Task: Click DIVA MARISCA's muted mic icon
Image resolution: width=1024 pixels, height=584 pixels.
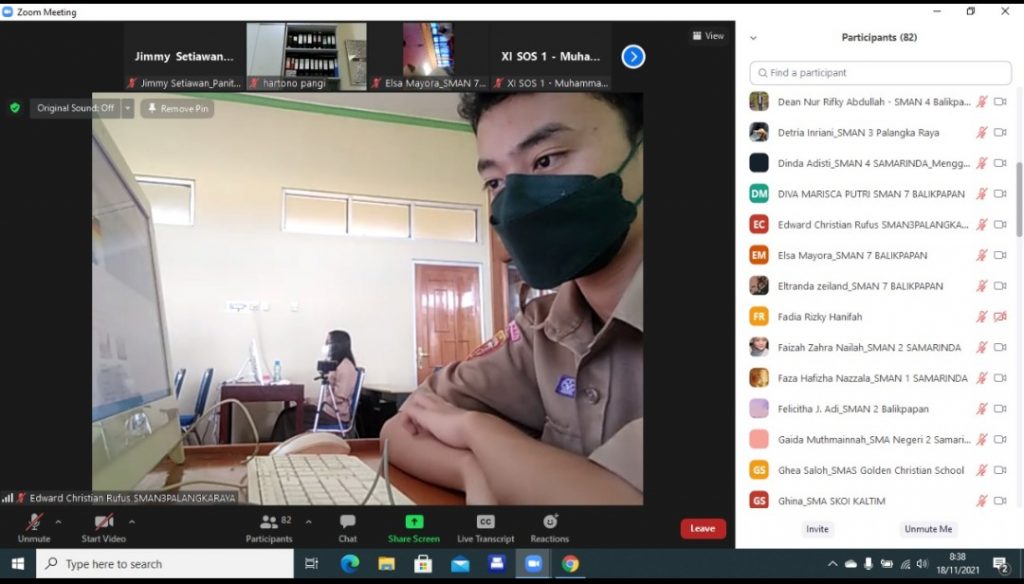Action: click(982, 194)
